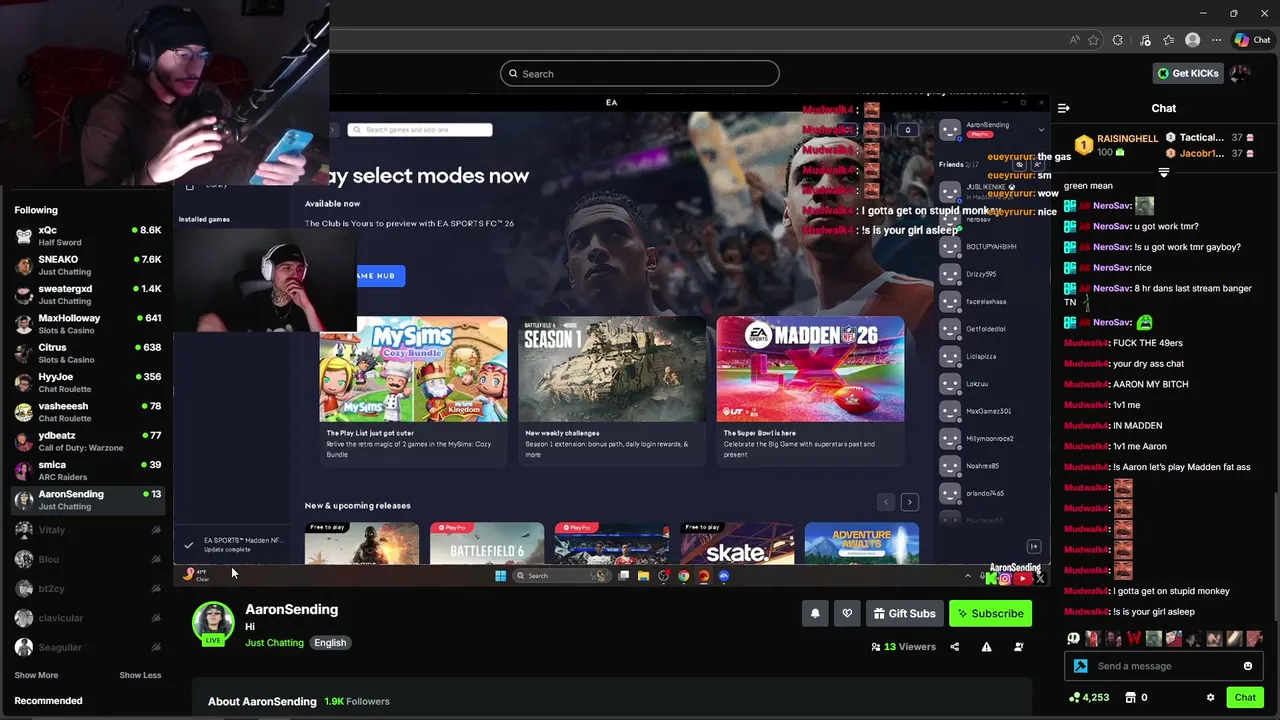
Task: Click Jacobr1... in the gift leaderboard
Action: pyautogui.click(x=1201, y=154)
